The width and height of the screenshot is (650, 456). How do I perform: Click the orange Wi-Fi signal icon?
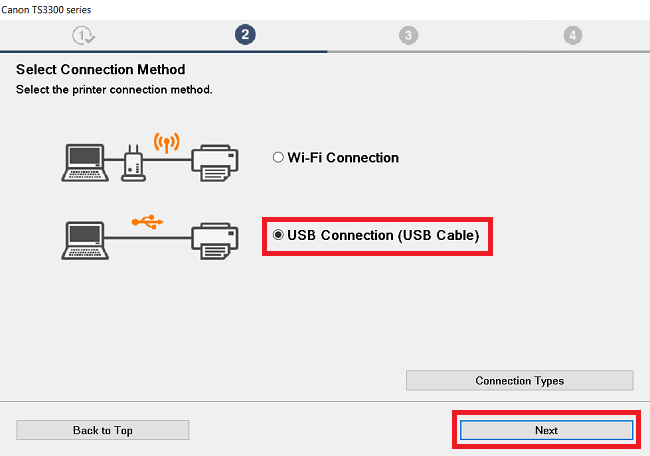click(x=167, y=142)
